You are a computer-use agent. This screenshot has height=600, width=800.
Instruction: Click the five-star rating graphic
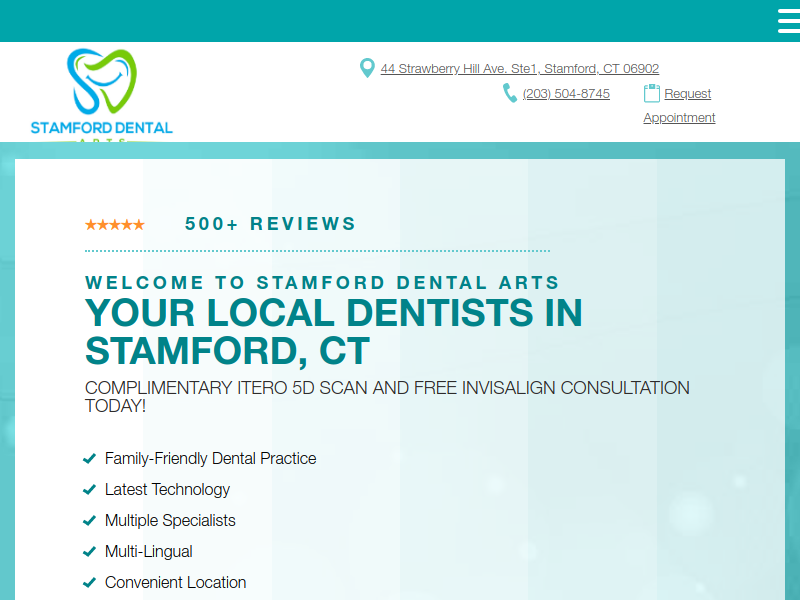click(115, 224)
